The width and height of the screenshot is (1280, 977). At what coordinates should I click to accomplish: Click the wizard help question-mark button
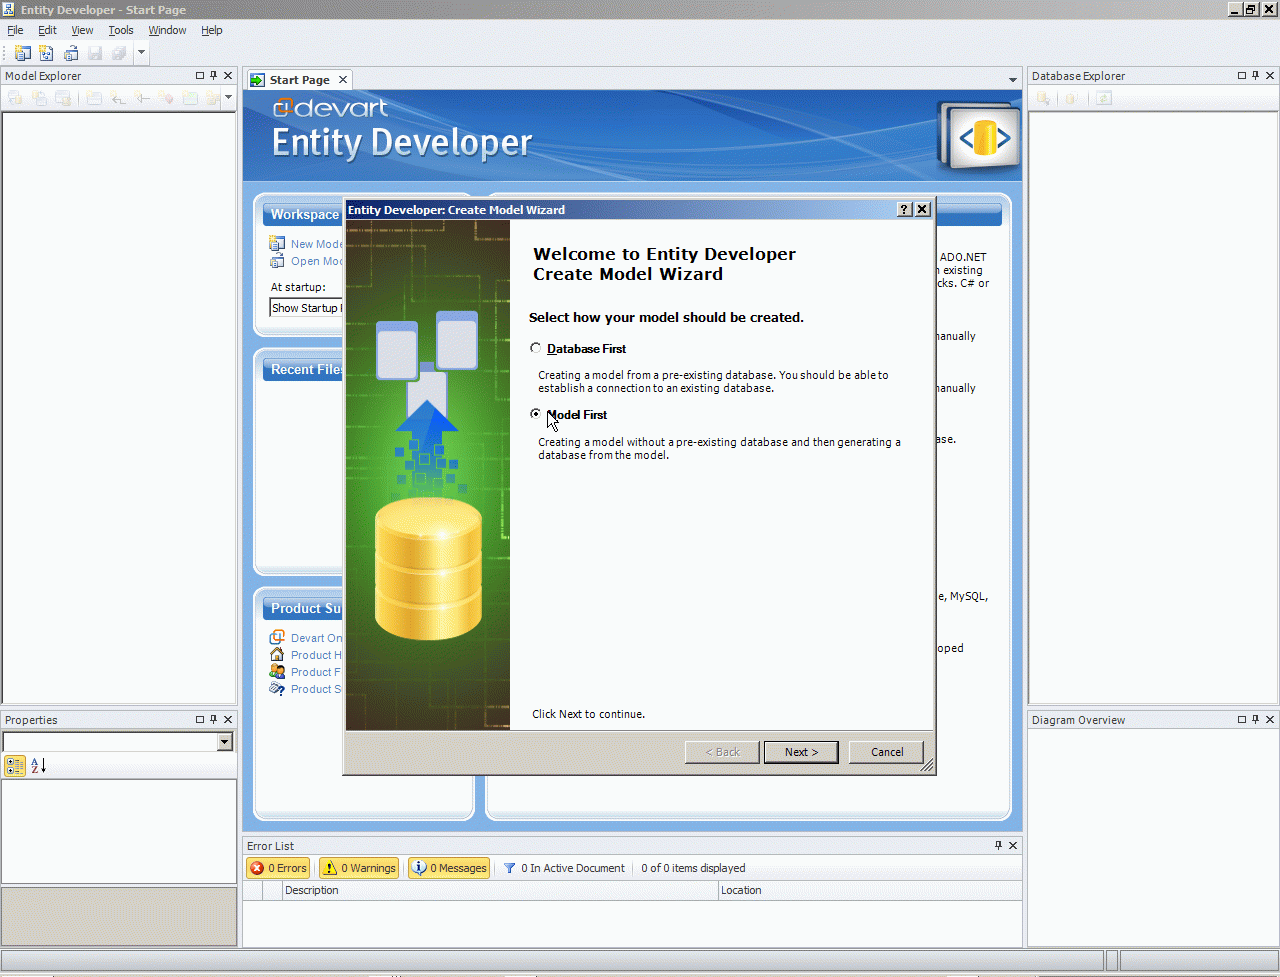pos(905,209)
